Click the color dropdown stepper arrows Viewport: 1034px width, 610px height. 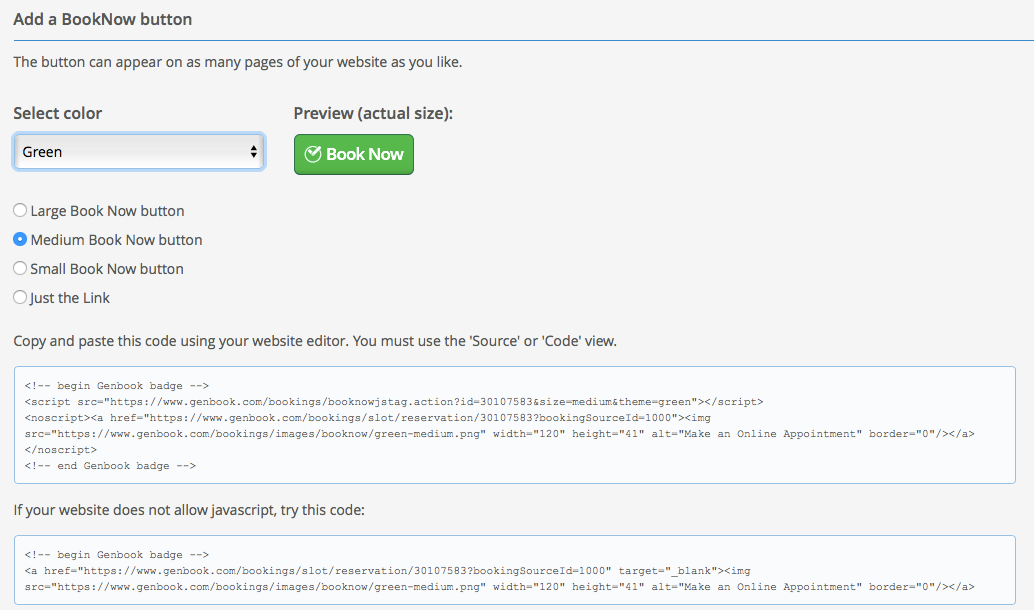[x=256, y=150]
